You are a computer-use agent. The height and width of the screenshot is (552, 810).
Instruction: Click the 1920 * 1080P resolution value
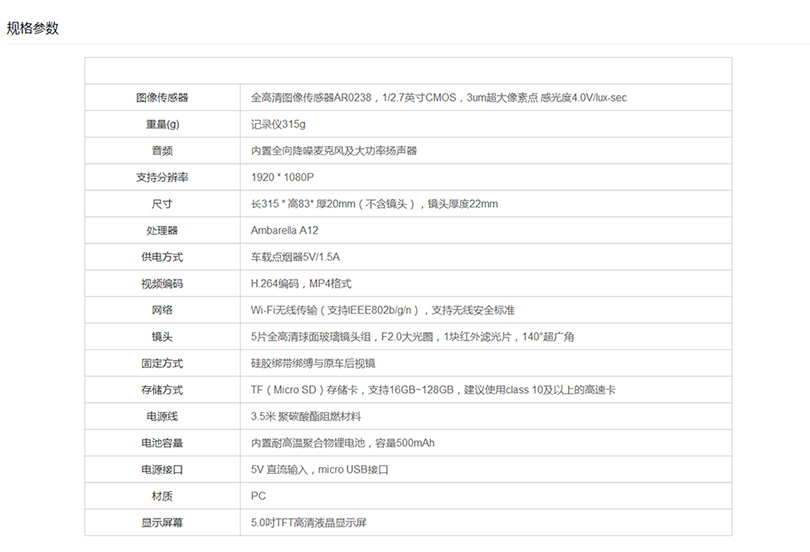pos(283,177)
